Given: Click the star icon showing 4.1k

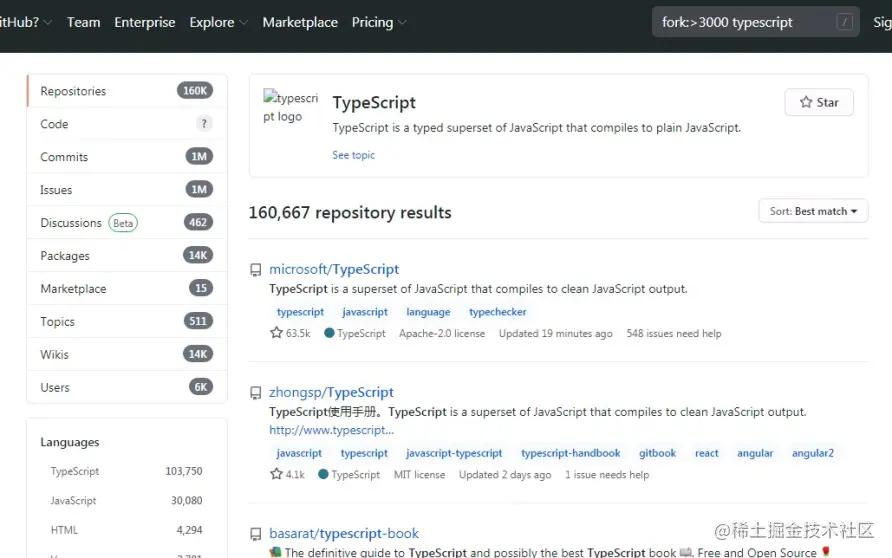Looking at the screenshot, I should [276, 474].
